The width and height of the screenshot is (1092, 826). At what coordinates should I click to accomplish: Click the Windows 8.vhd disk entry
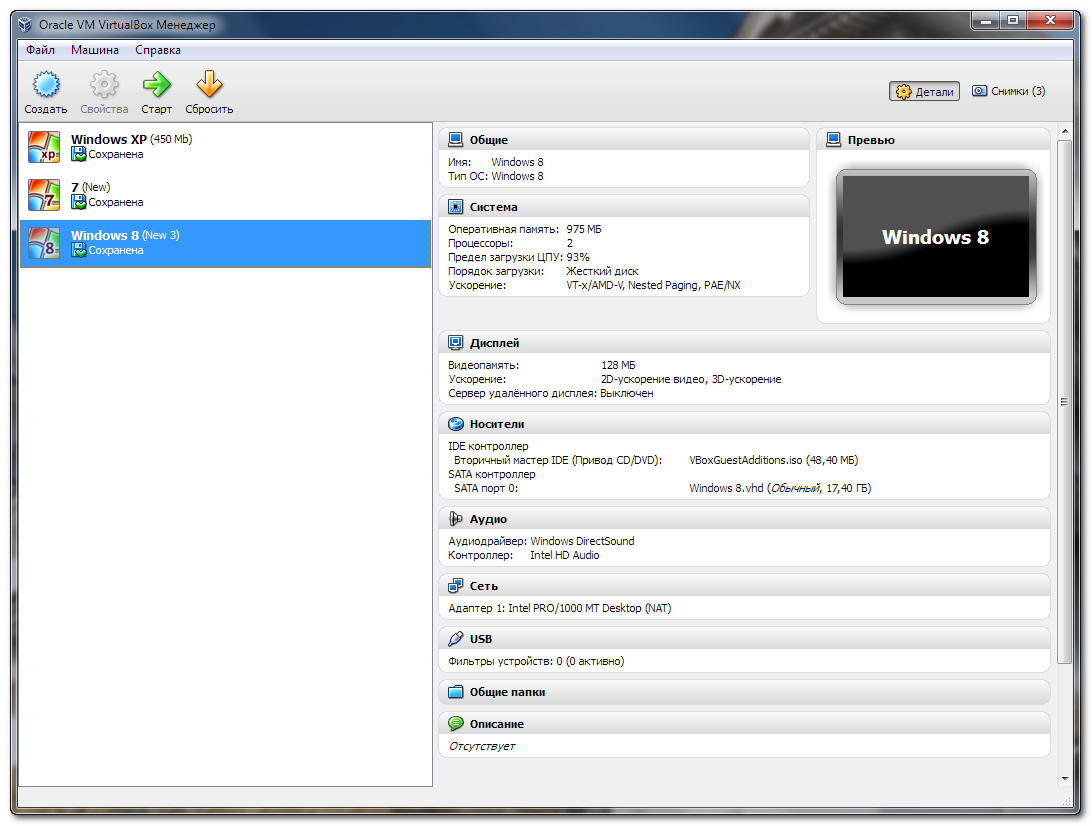point(780,488)
